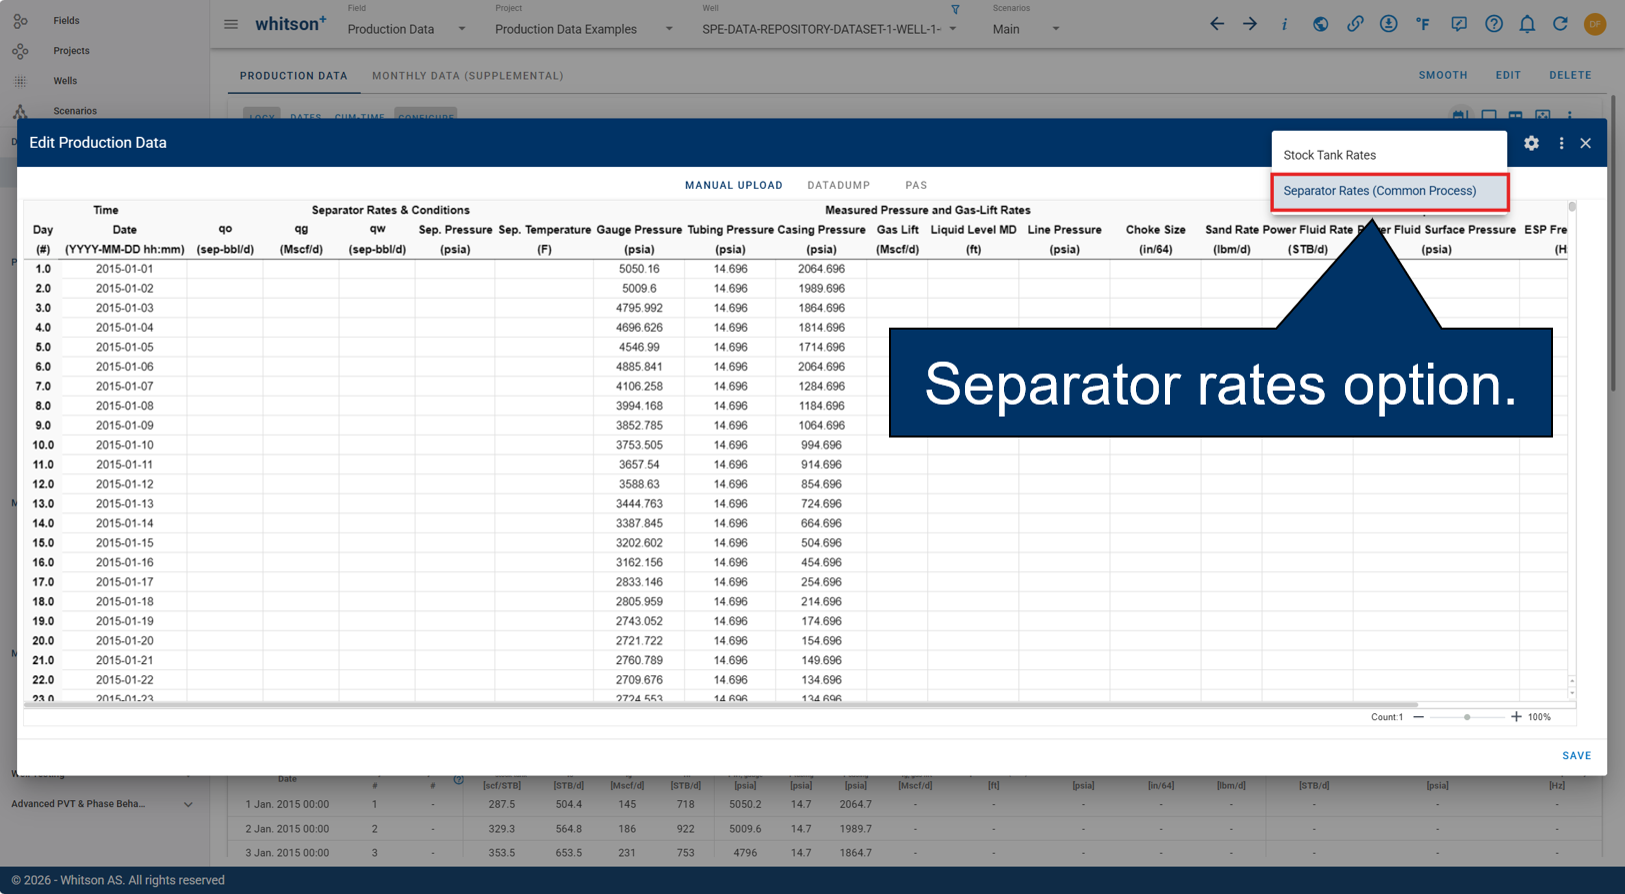
Task: Click DELETE button in background page
Action: (1570, 75)
